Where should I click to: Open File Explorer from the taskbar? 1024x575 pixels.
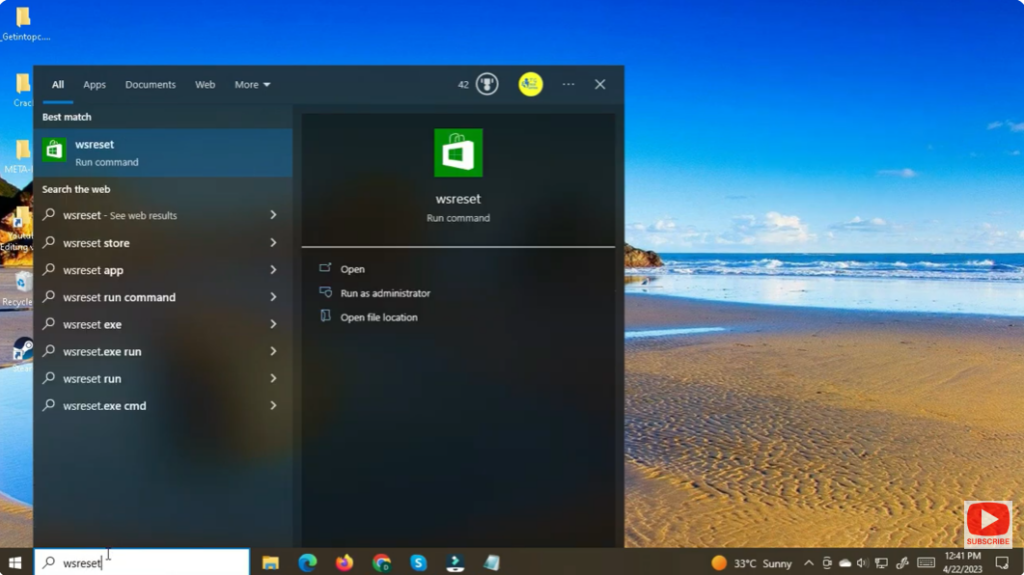[x=270, y=563]
